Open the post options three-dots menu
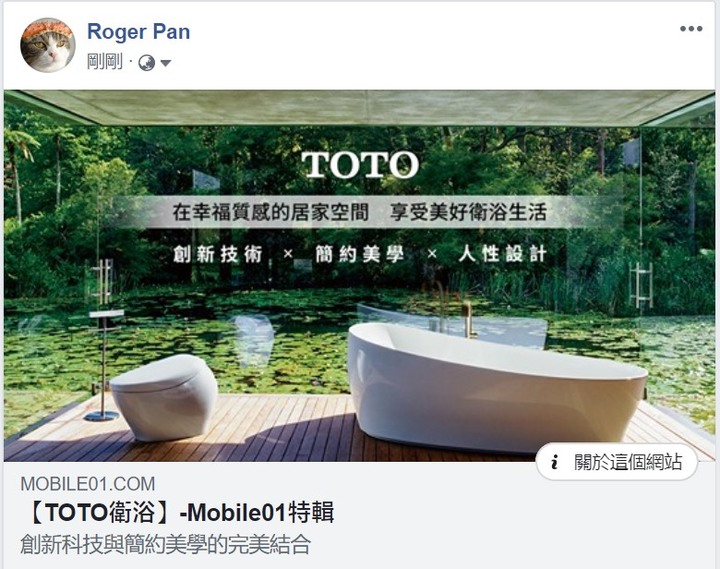This screenshot has height=569, width=720. point(691,29)
